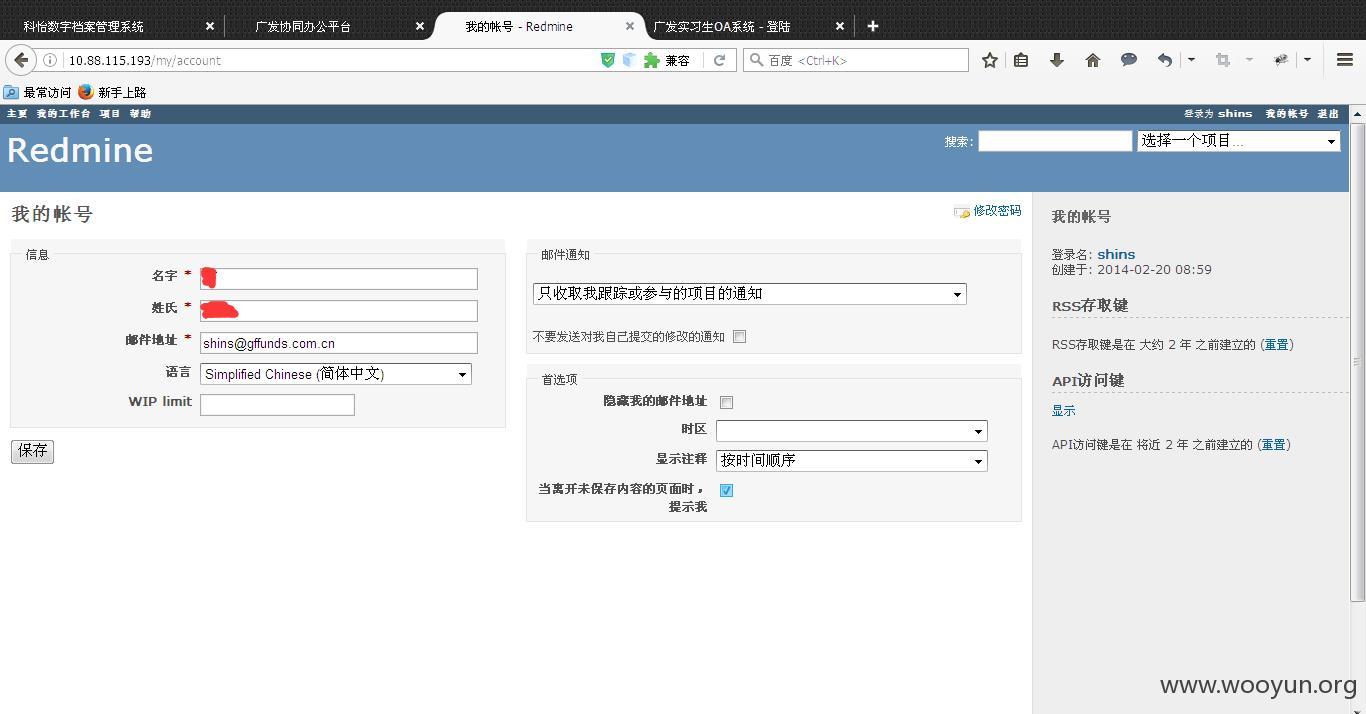Screen dimensions: 1366x714
Task: Expand the dropdown arrow next to bug icon
Action: click(1307, 60)
